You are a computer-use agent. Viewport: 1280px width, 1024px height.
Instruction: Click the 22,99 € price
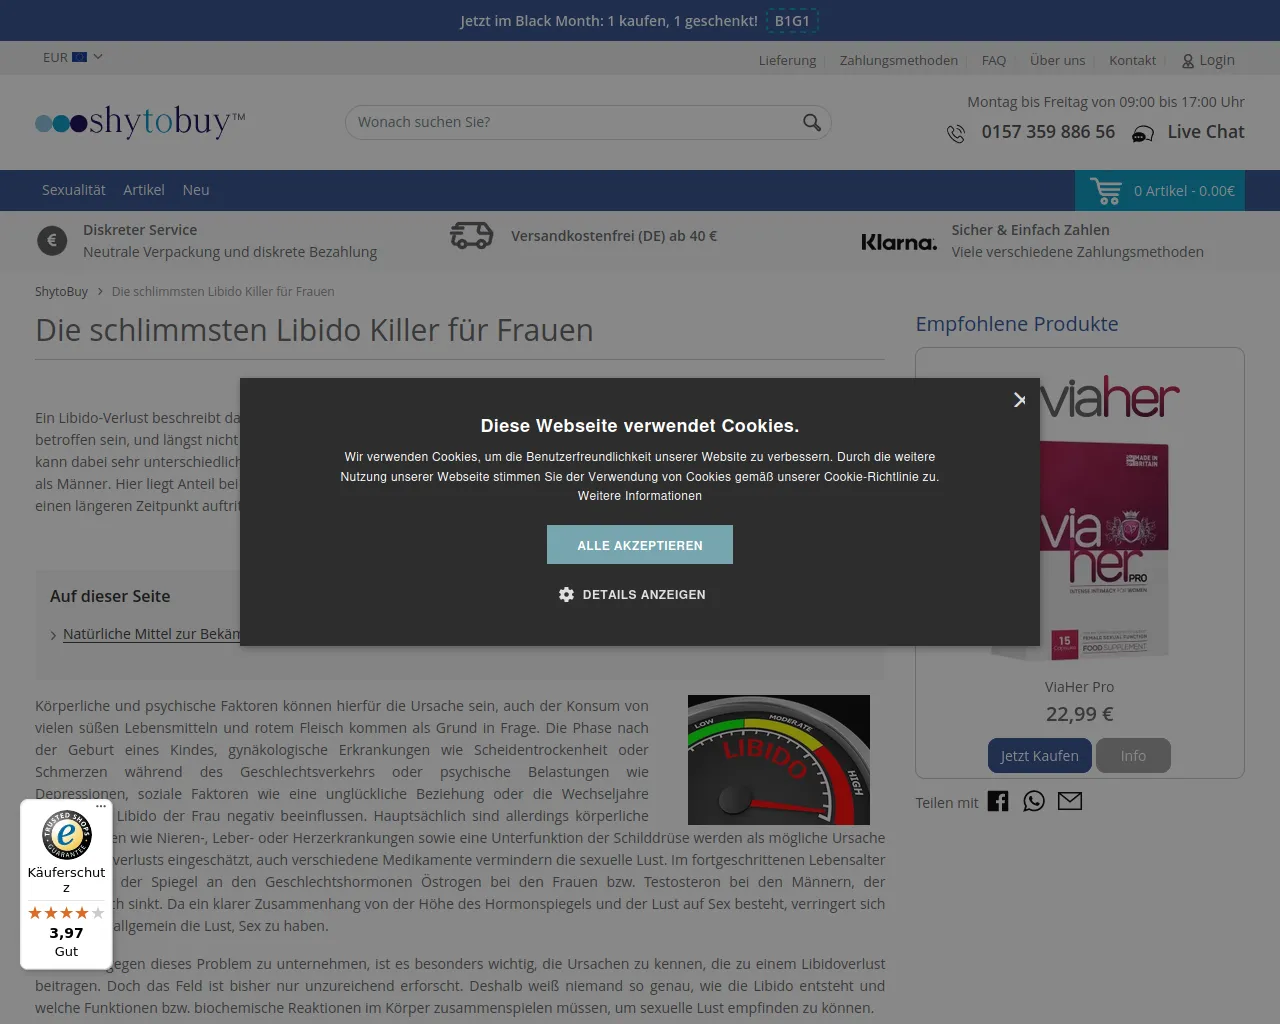point(1080,714)
